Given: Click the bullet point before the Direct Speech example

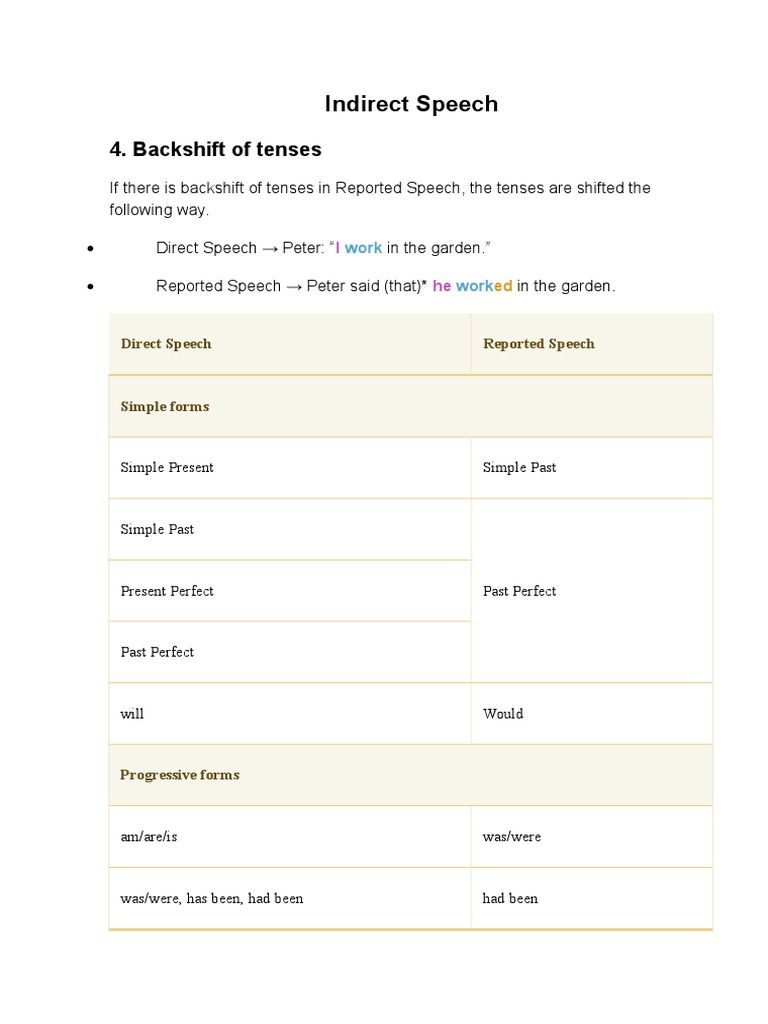Looking at the screenshot, I should click(x=91, y=249).
